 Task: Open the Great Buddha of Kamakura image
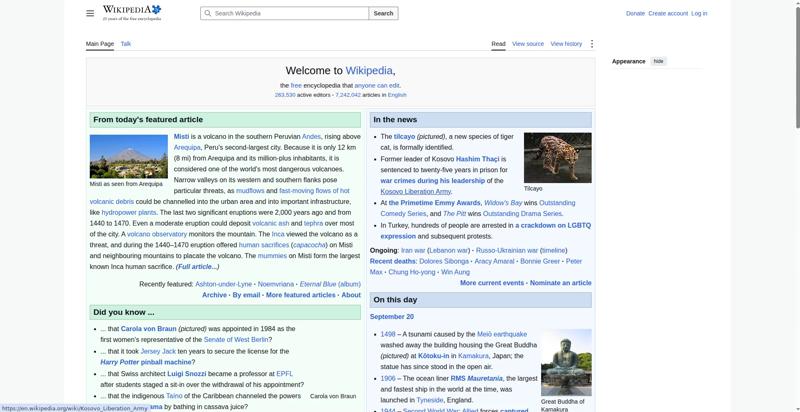tap(566, 362)
